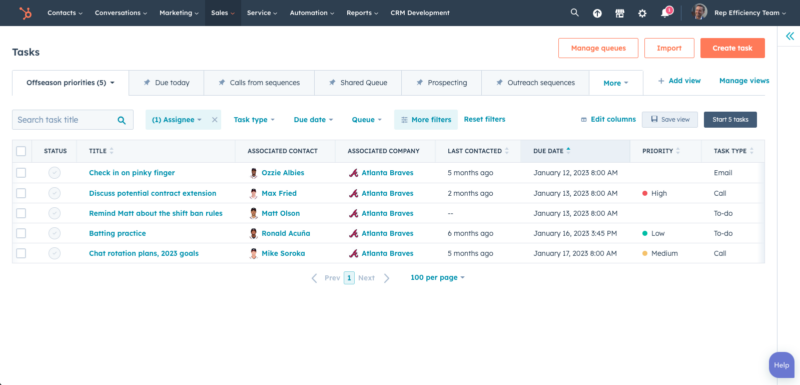Open the settings gear icon
This screenshot has width=800, height=385.
pyautogui.click(x=642, y=13)
